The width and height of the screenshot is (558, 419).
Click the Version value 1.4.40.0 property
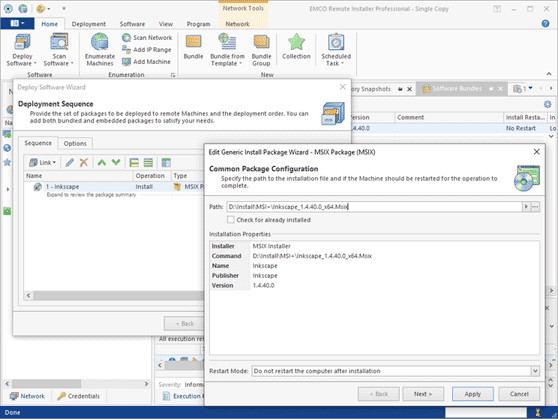(263, 286)
